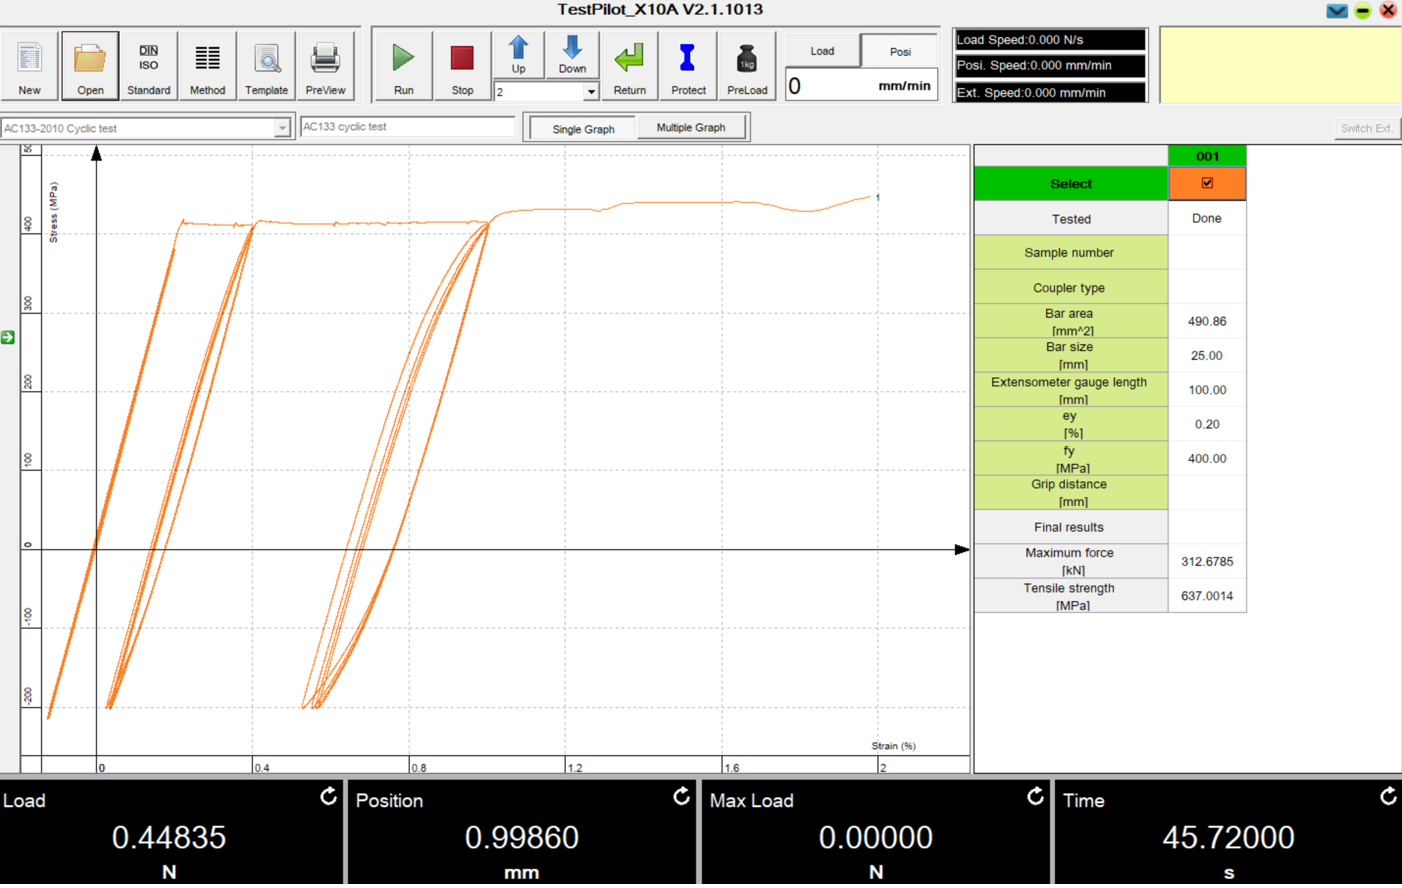
Task: Switch to the Multiple Graph tab
Action: point(690,128)
